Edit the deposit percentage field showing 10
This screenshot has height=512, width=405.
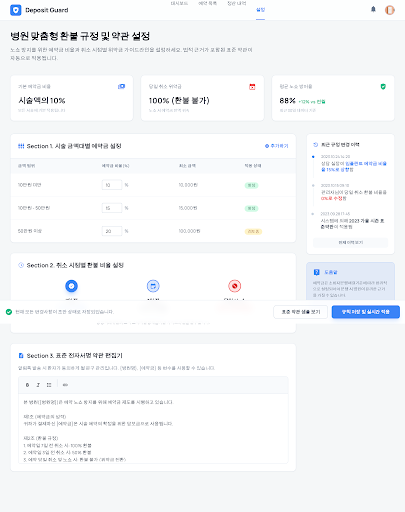112,185
